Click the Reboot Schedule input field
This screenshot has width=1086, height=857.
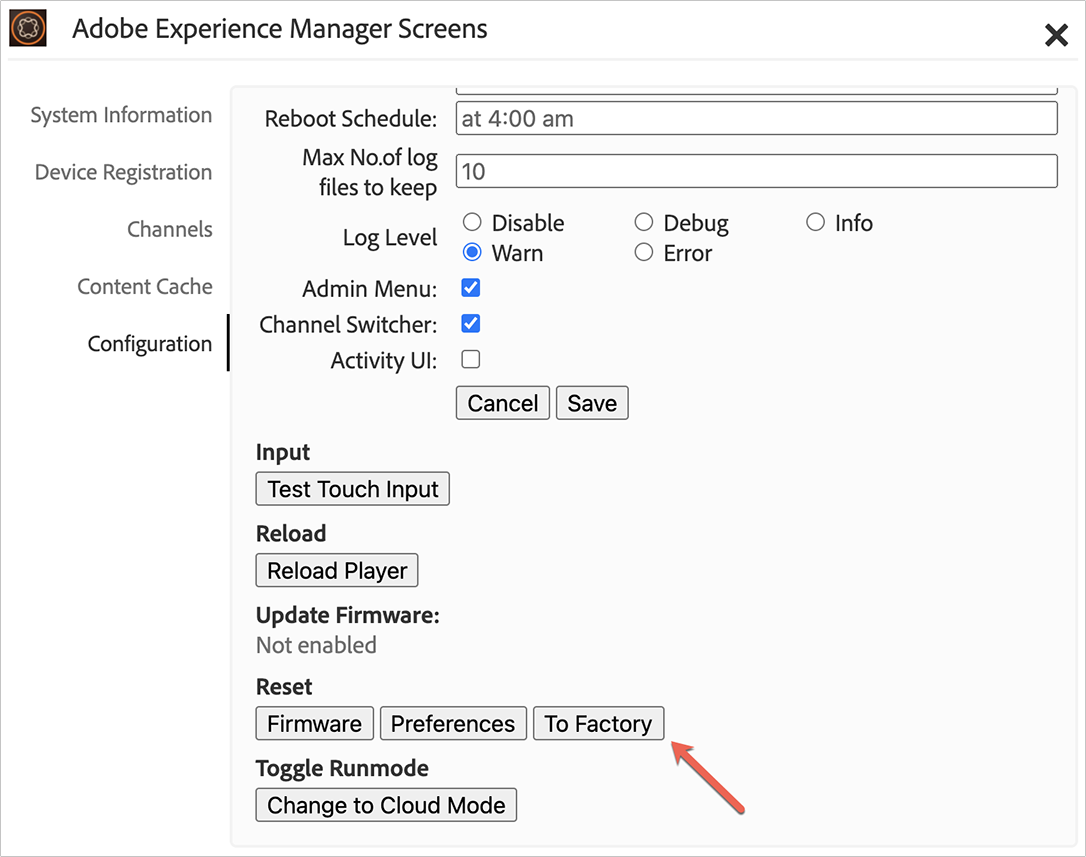pos(756,118)
